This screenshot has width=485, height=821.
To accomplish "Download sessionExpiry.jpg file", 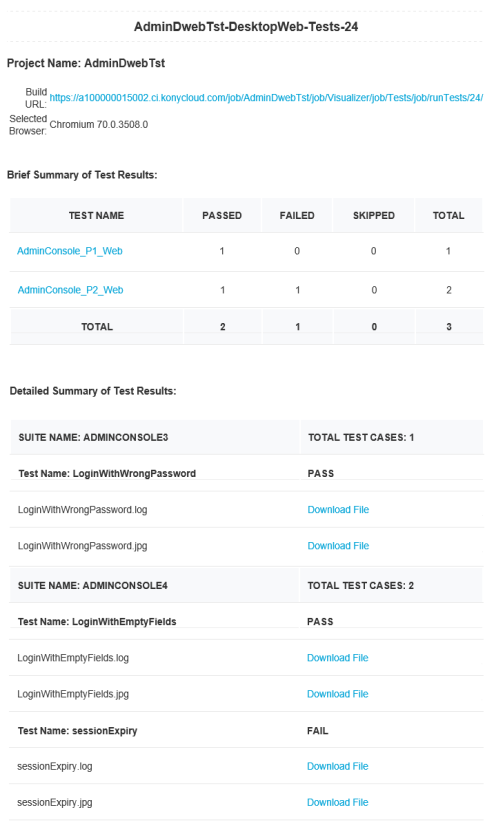I will pyautogui.click(x=337, y=802).
